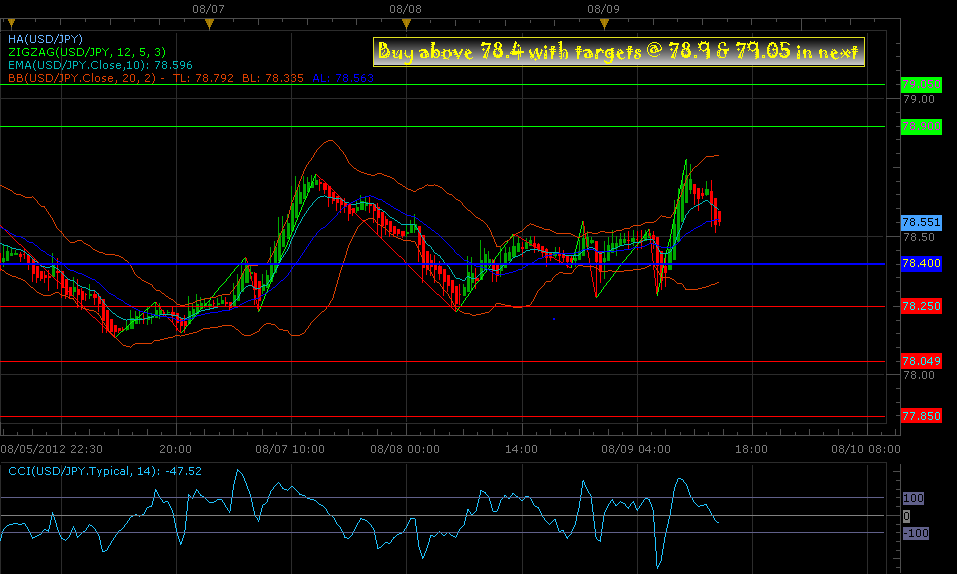This screenshot has height=574, width=957.
Task: Click the 78.00 price axis label
Action: coord(919,375)
